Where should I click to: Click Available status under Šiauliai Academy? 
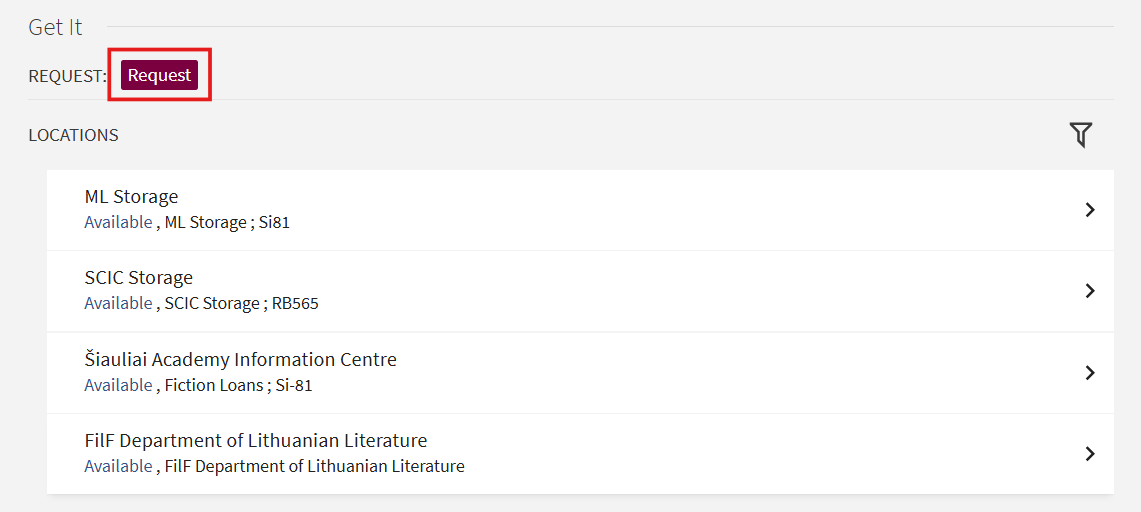pos(118,385)
